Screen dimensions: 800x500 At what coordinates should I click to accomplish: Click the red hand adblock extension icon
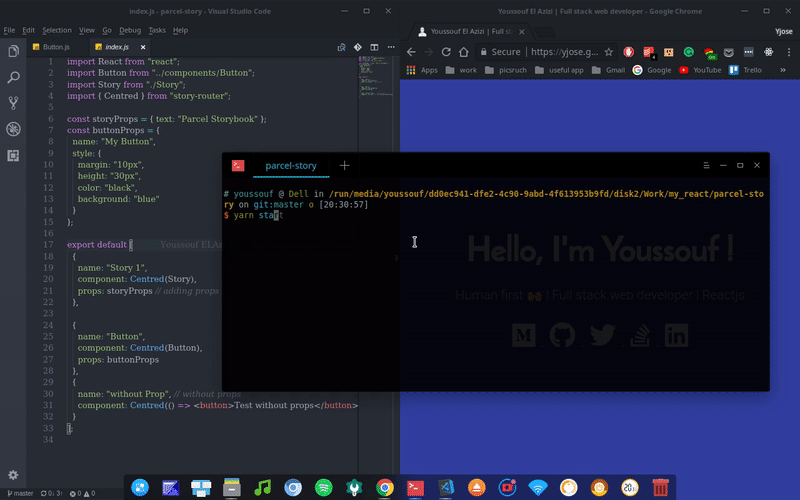(x=629, y=52)
